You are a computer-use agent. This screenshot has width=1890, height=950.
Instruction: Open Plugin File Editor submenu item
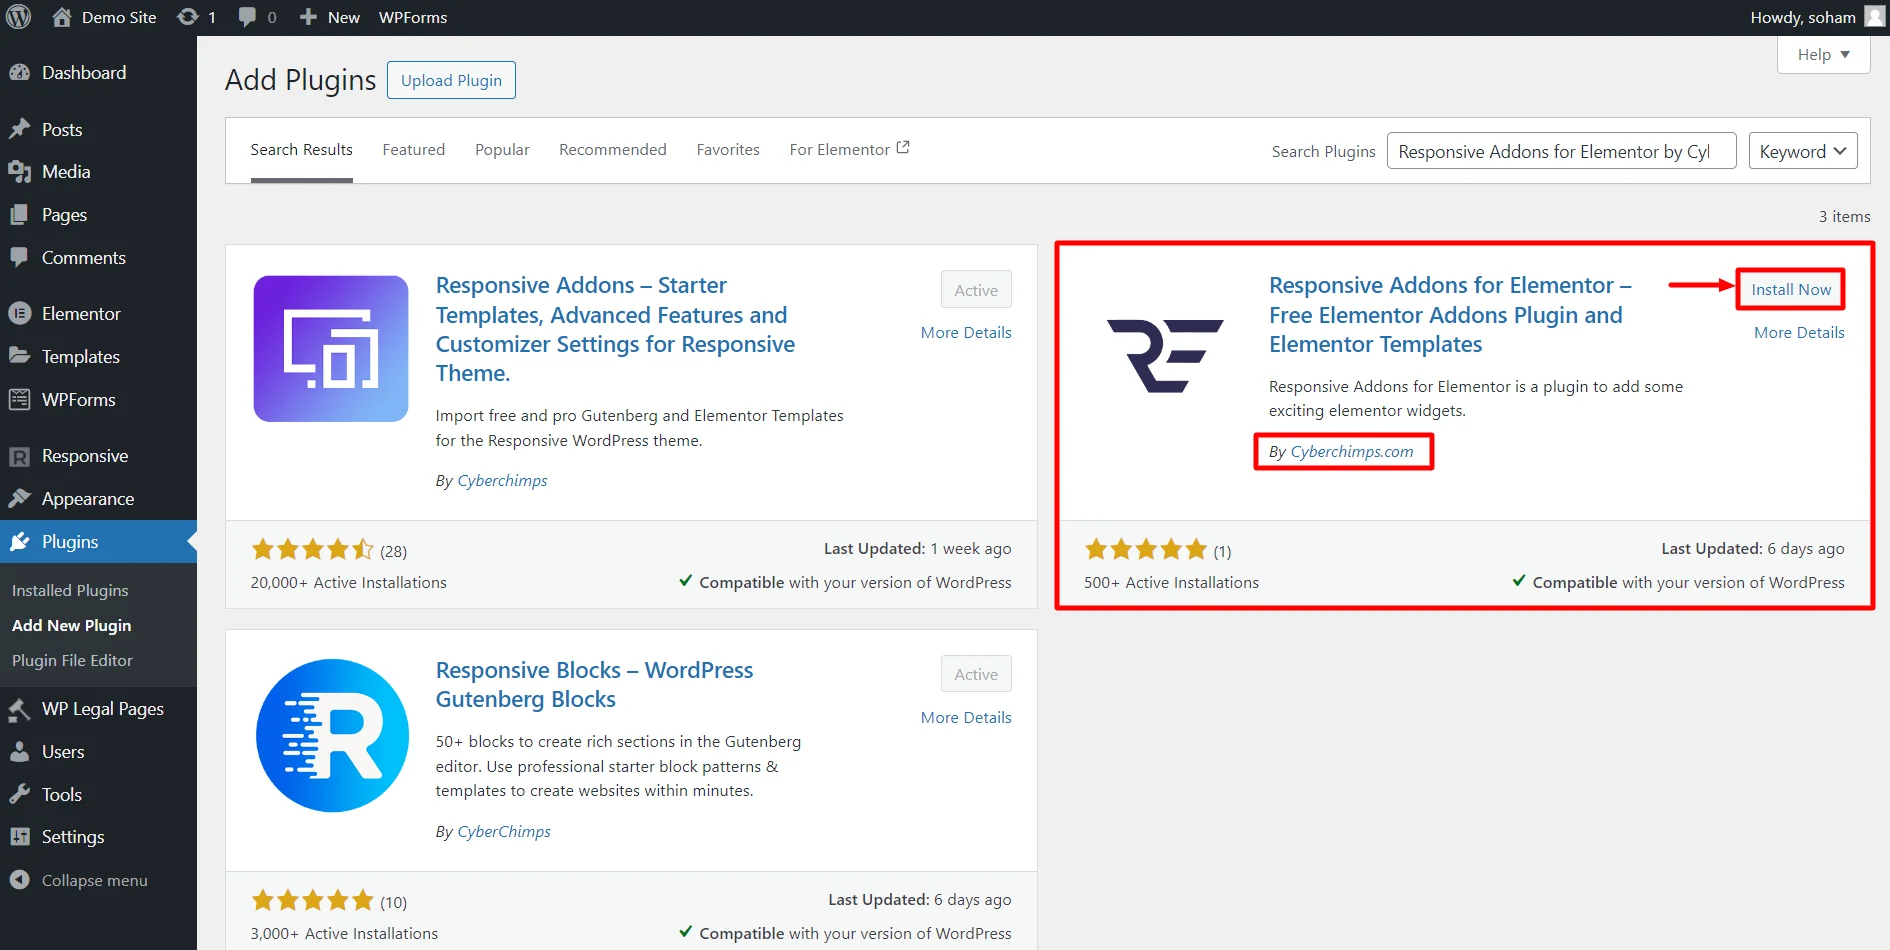72,660
